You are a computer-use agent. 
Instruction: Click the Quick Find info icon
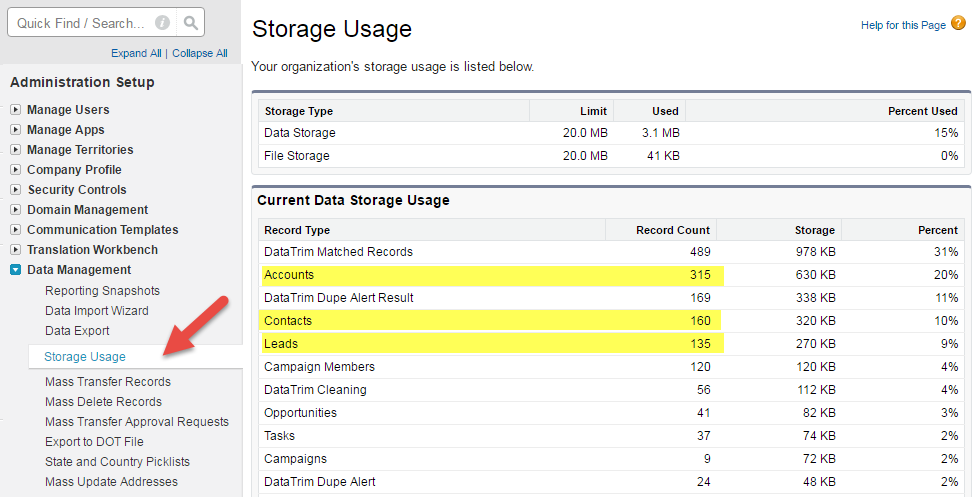click(162, 23)
